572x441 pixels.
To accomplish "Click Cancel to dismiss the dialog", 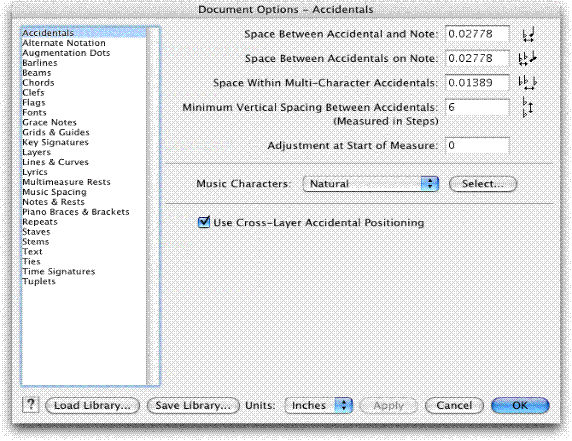I will tap(454, 405).
